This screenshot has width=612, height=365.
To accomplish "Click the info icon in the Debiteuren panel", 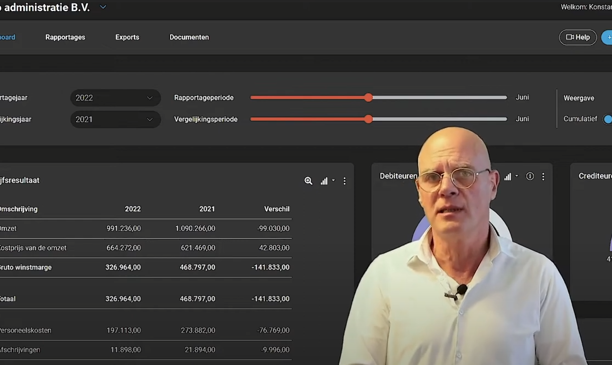I will (530, 176).
